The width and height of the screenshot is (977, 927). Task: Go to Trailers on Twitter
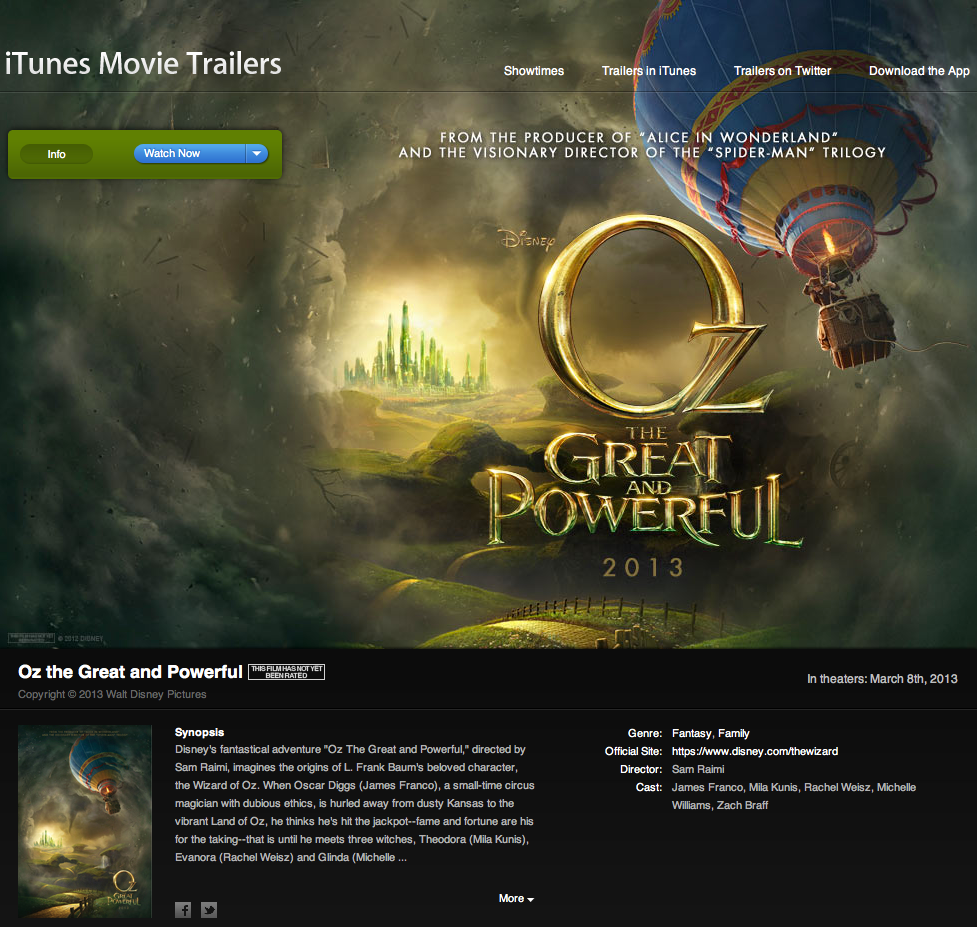[x=782, y=71]
